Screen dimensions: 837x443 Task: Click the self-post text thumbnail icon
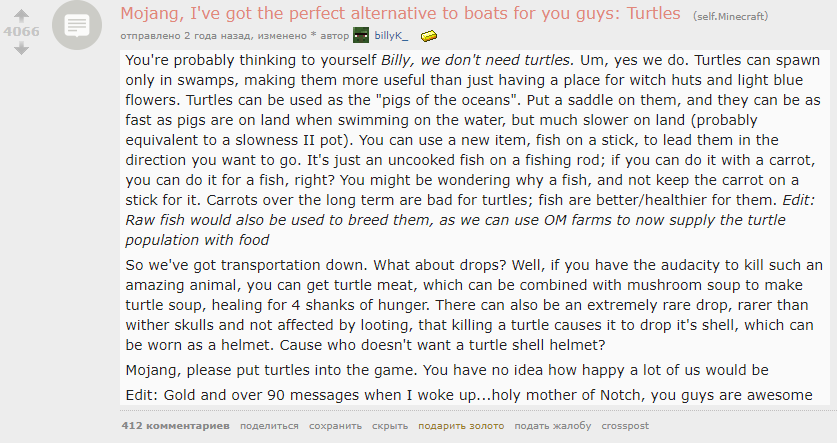76,28
